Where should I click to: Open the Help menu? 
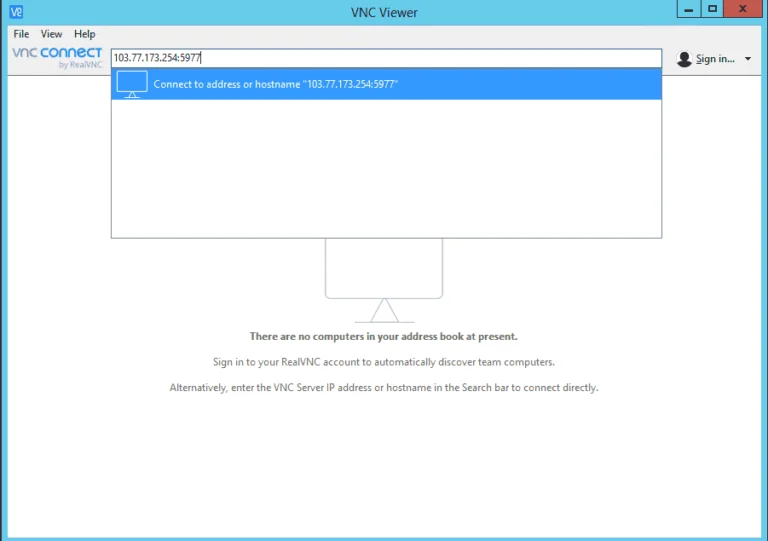[x=85, y=34]
